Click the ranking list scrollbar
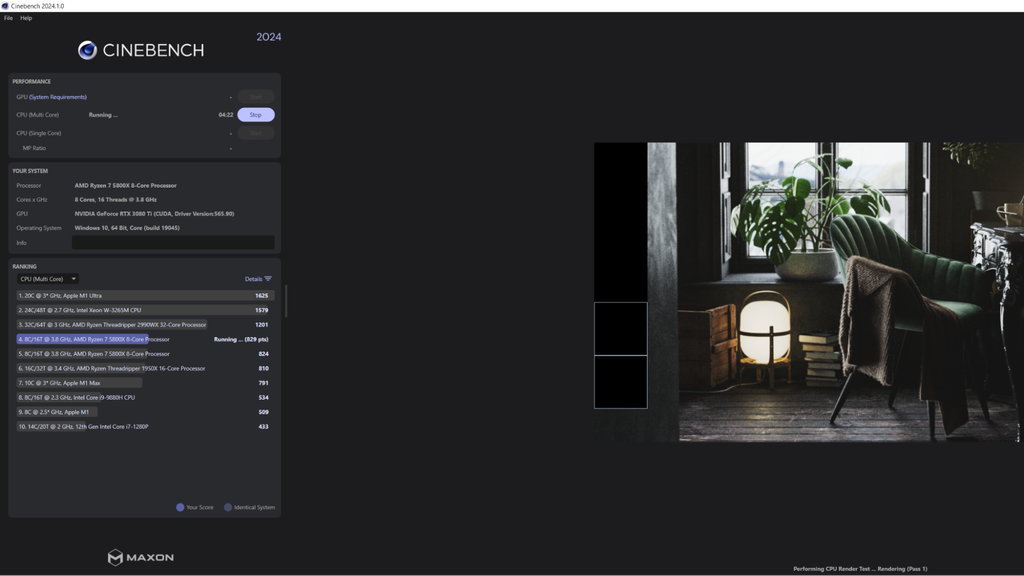Viewport: 1024px width, 576px height. tap(286, 301)
